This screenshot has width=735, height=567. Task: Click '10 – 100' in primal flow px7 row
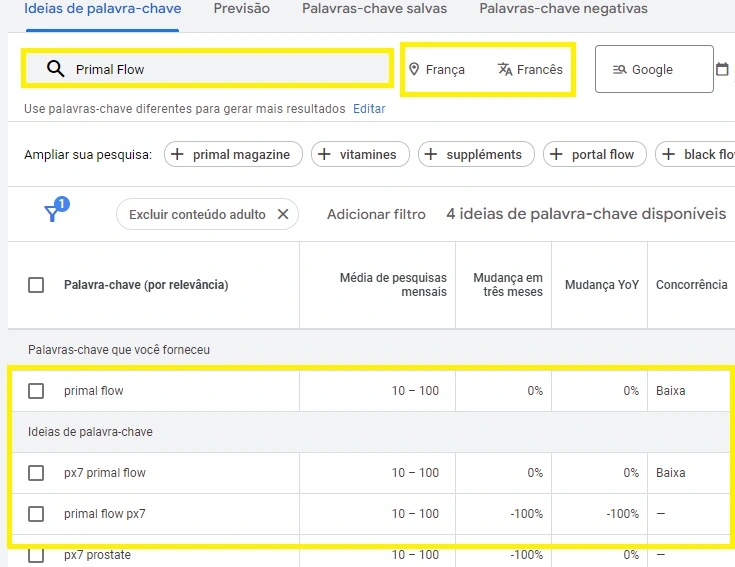415,514
